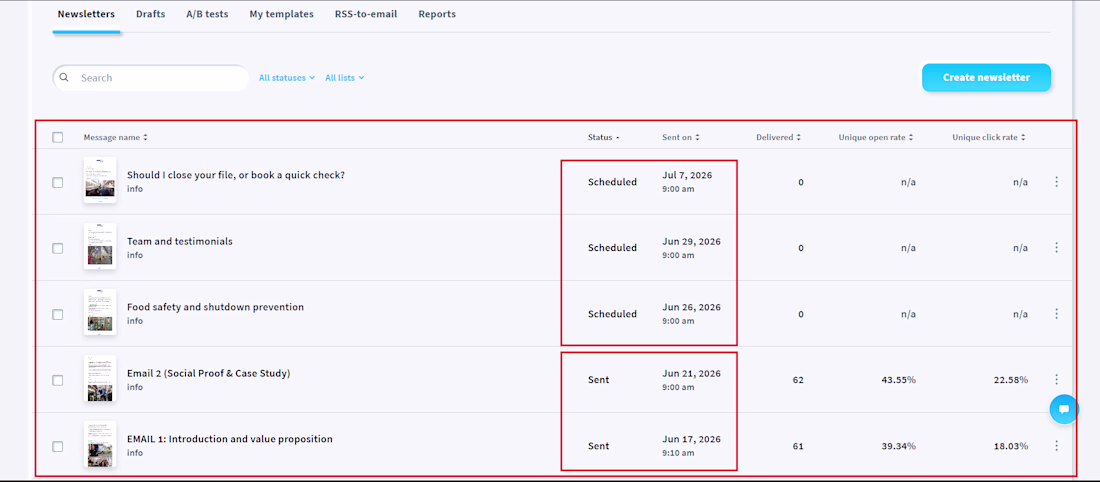Click the Create newsletter button
Image resolution: width=1100 pixels, height=482 pixels.
click(986, 78)
